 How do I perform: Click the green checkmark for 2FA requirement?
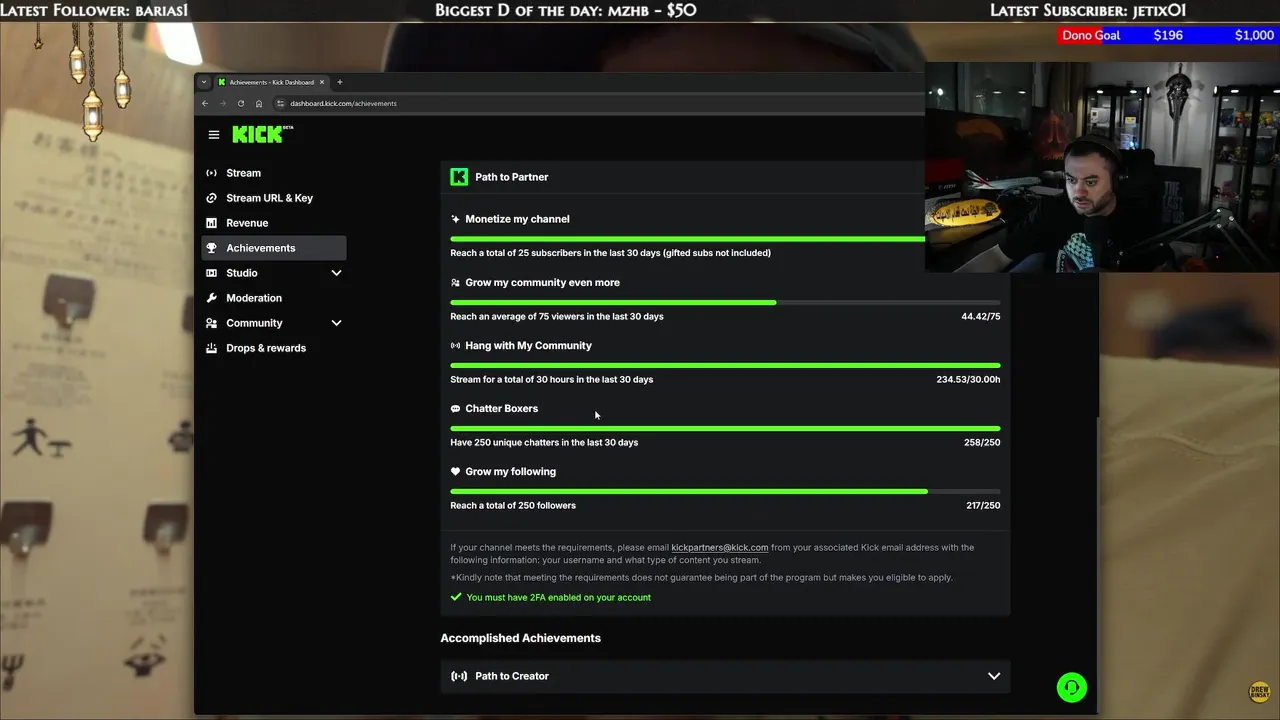tap(456, 597)
